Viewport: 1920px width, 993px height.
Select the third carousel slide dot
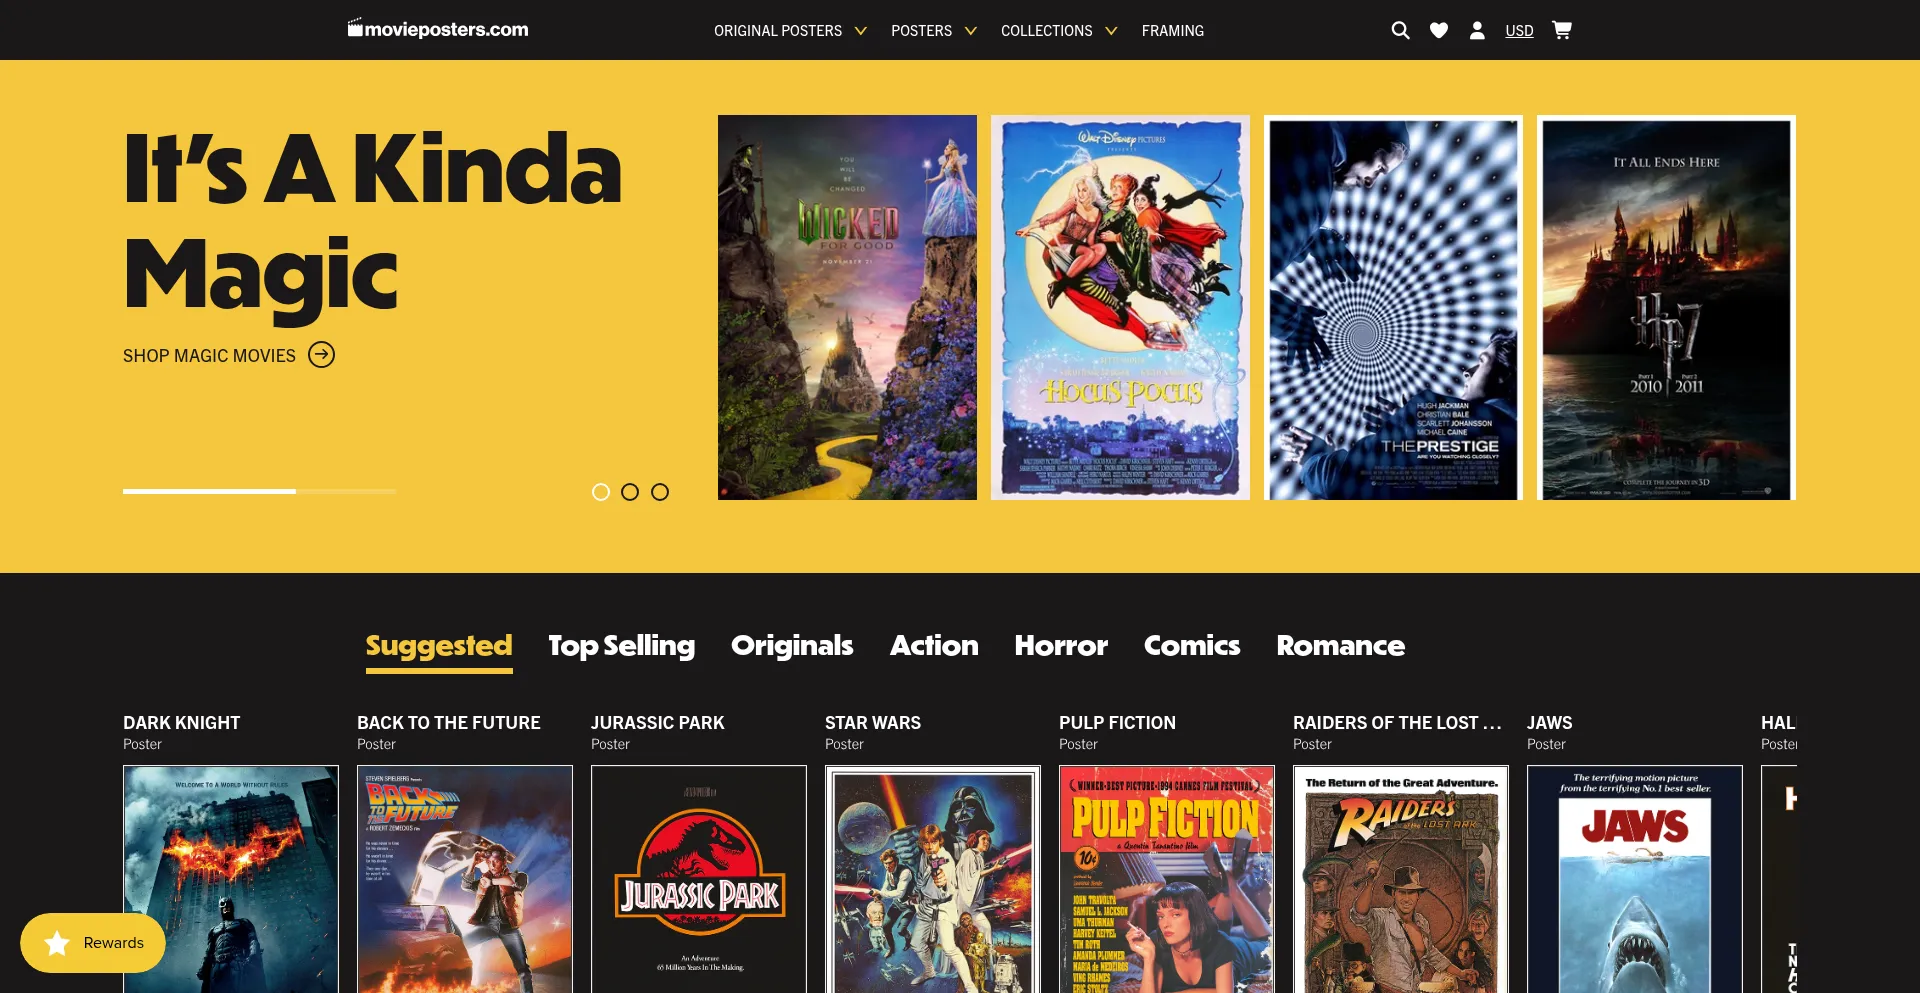[660, 492]
